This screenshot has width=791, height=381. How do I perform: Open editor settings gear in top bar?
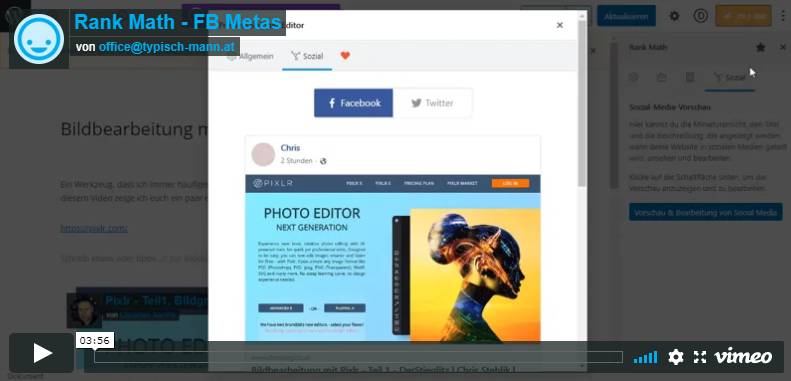(x=674, y=16)
